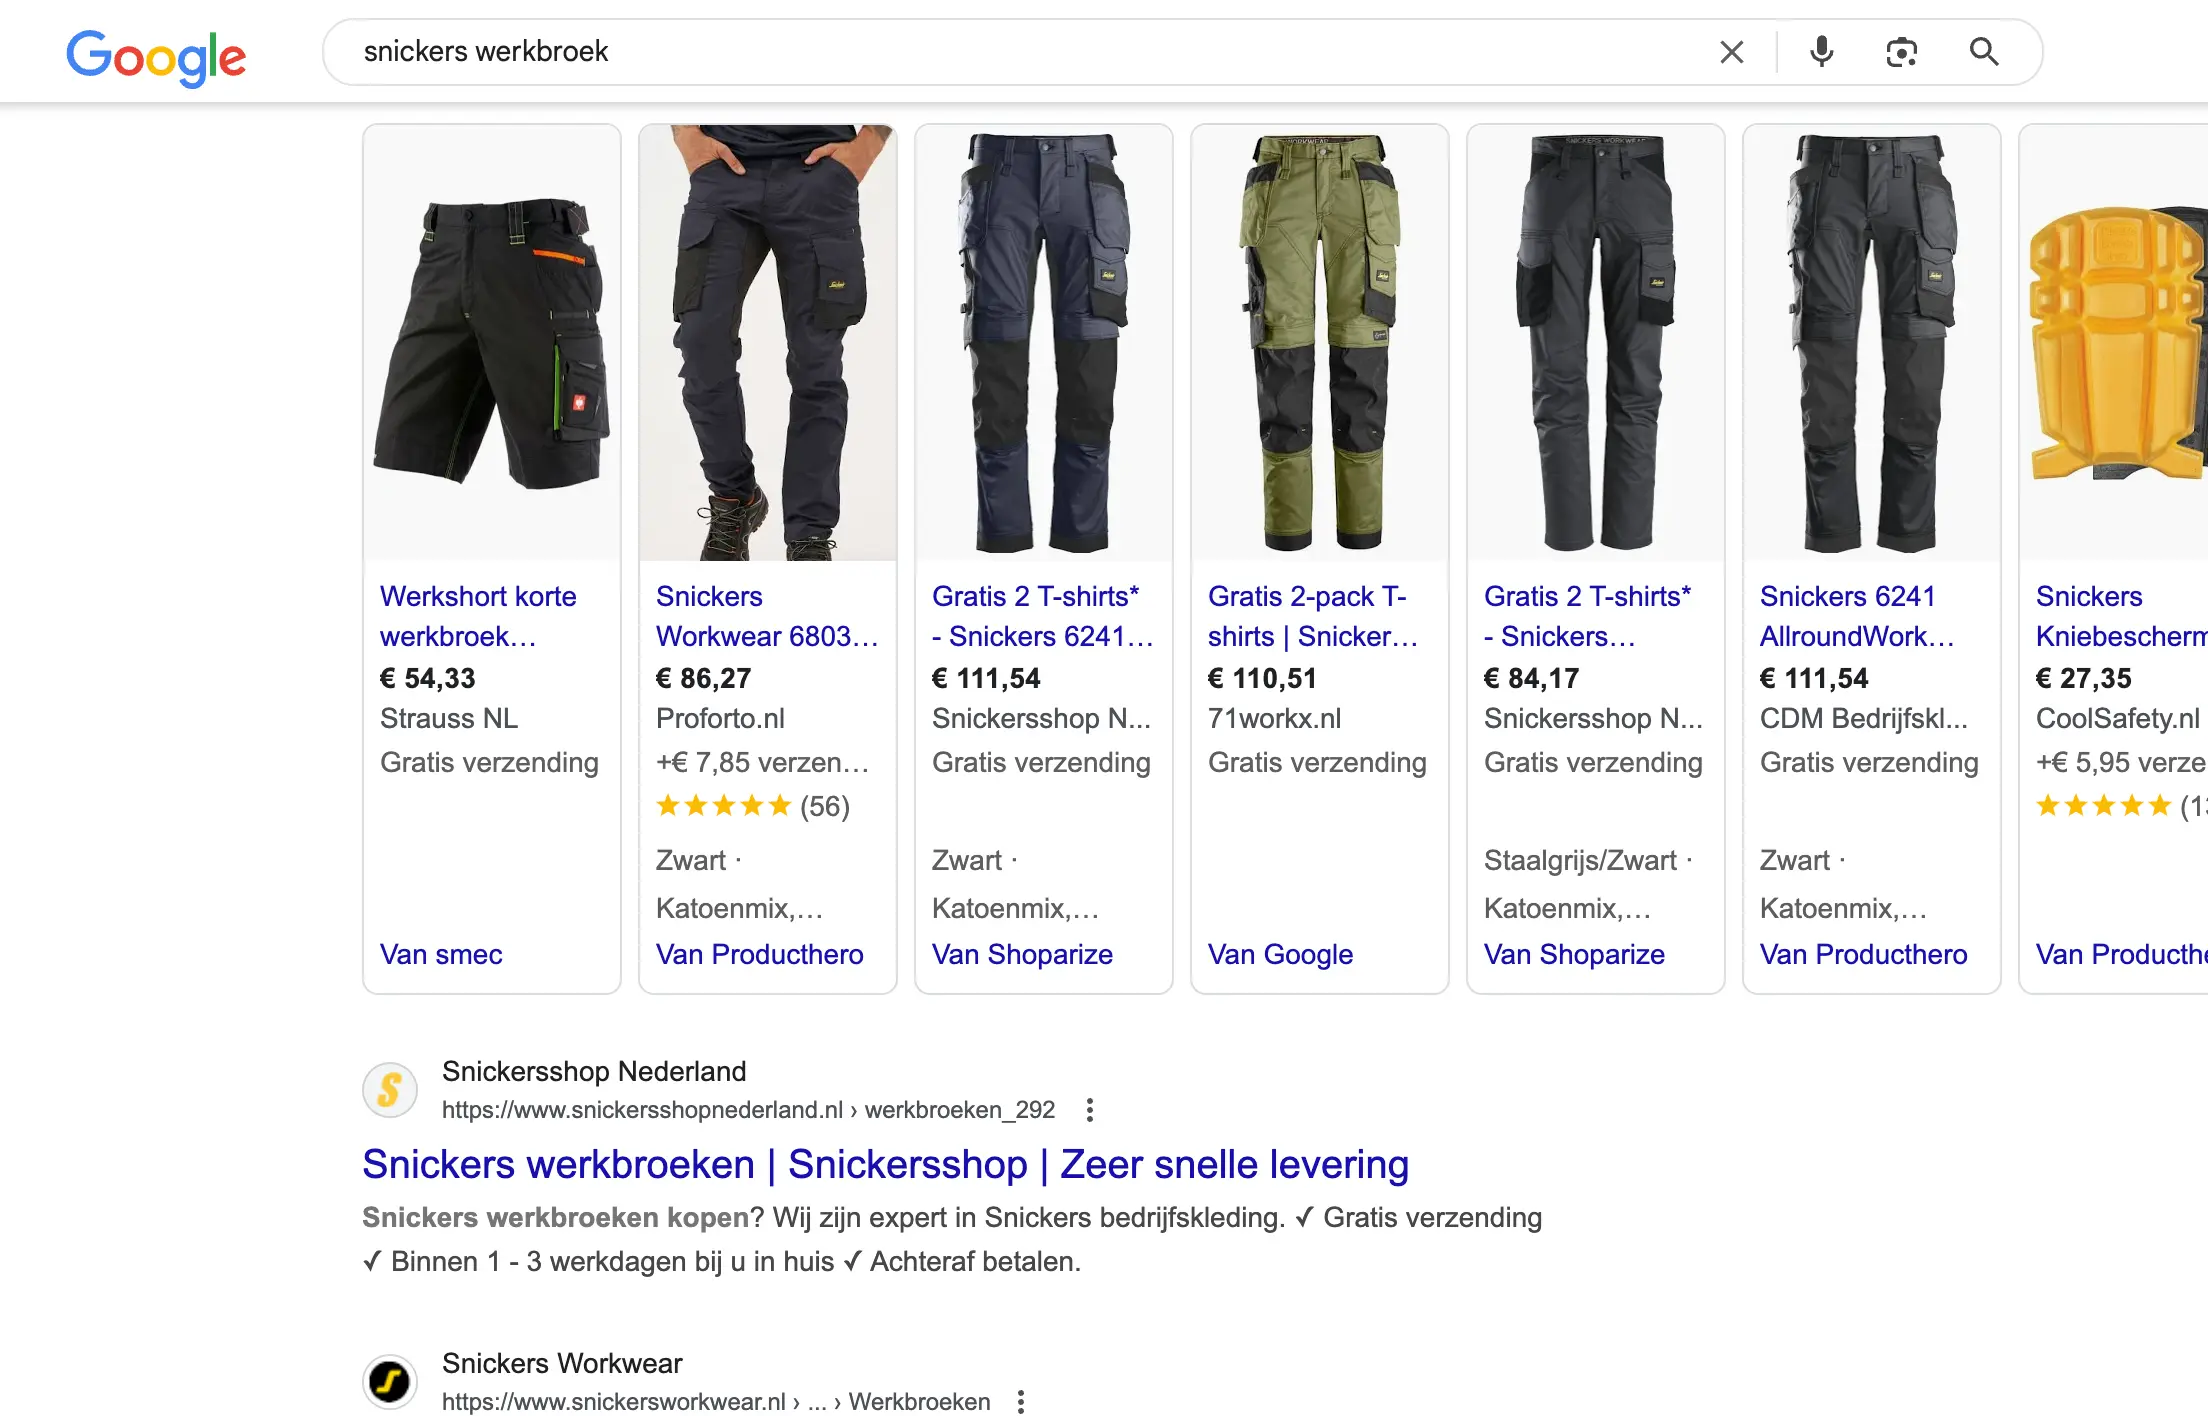Open 'Snickers werkbroeken | Snickersshop' result title
This screenshot has width=2208, height=1416.
[x=885, y=1164]
